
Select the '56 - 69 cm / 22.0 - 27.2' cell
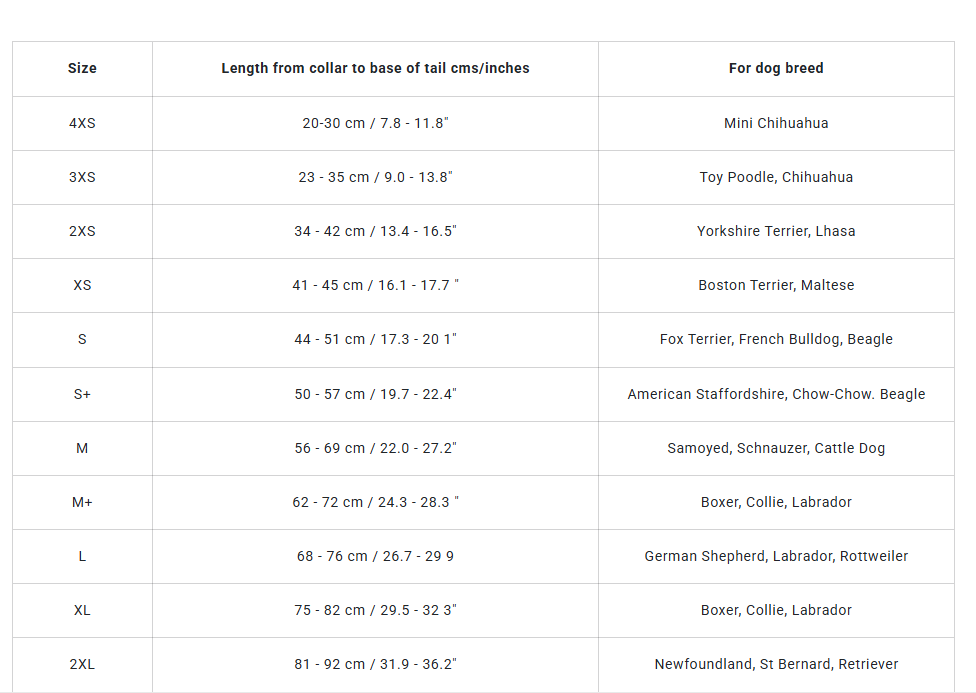[375, 448]
